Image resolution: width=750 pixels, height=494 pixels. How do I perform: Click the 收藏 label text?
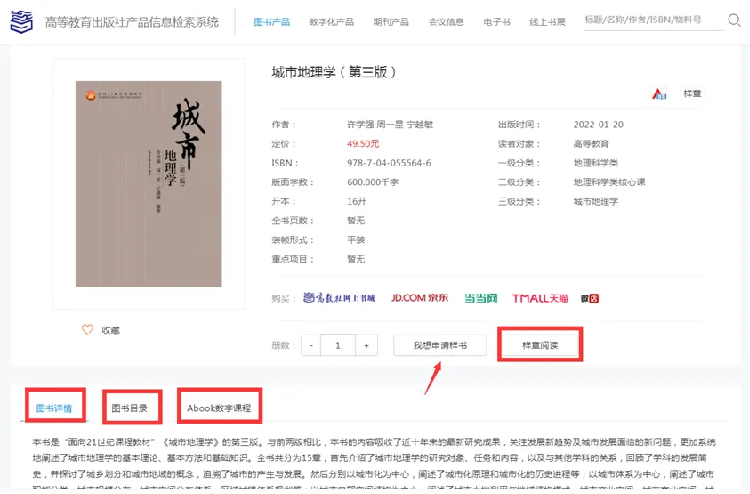[x=110, y=330]
